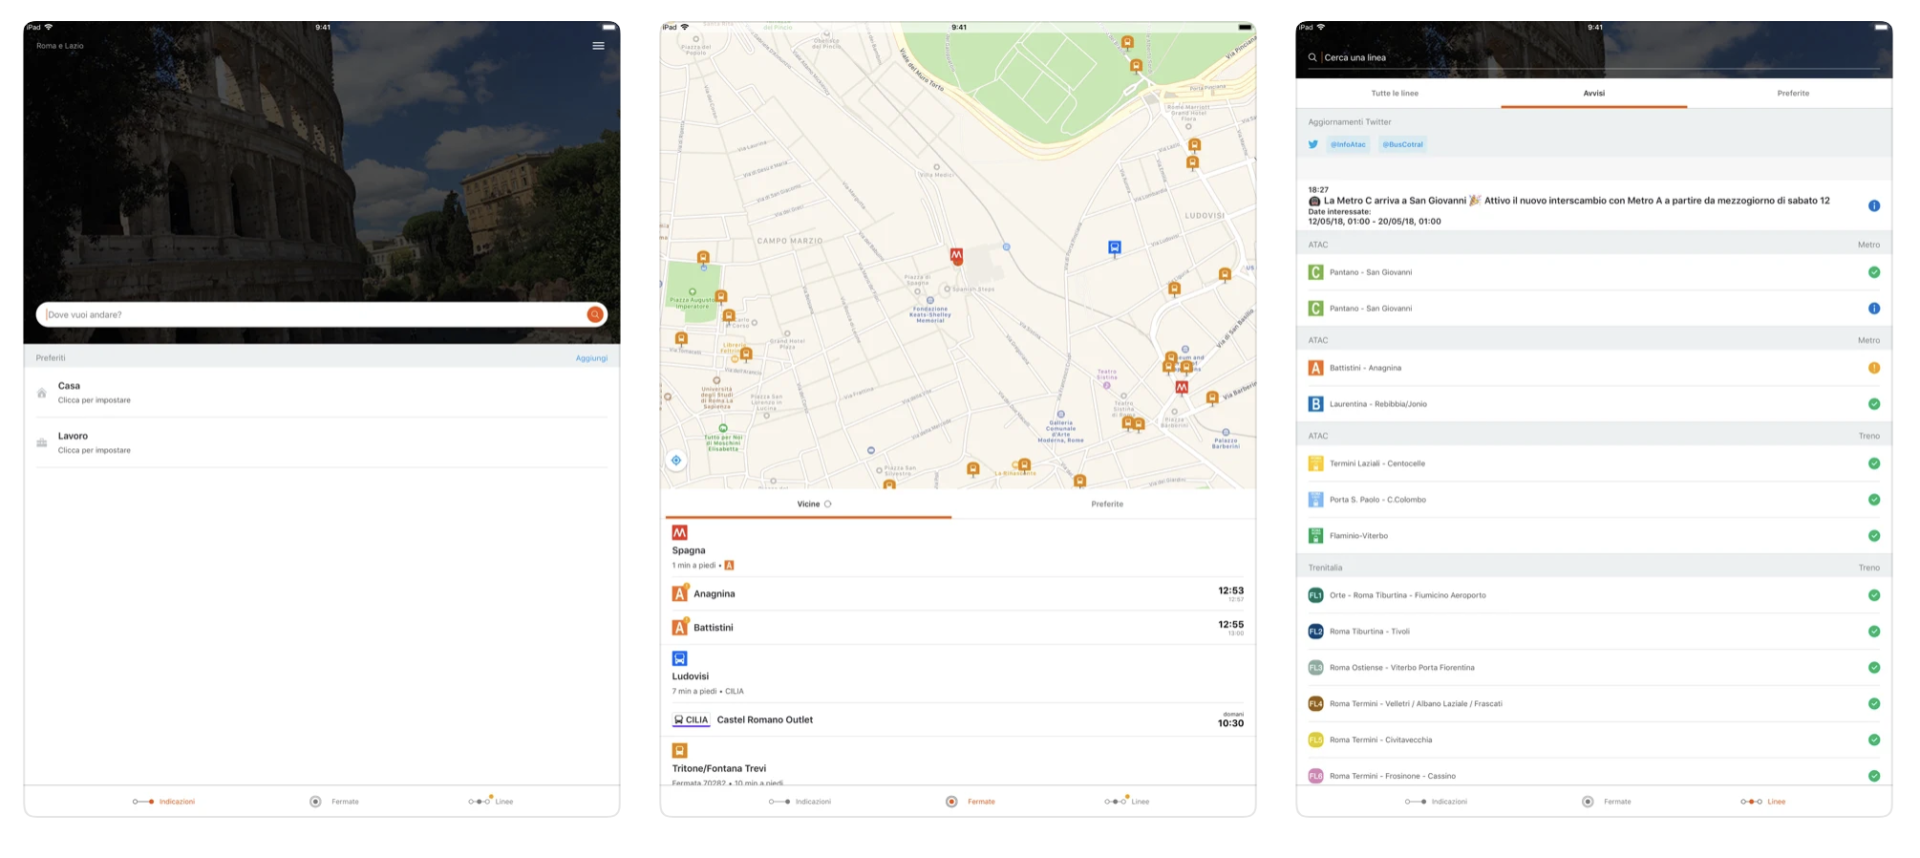Select Anagnina departure at 12:53

tap(958, 594)
